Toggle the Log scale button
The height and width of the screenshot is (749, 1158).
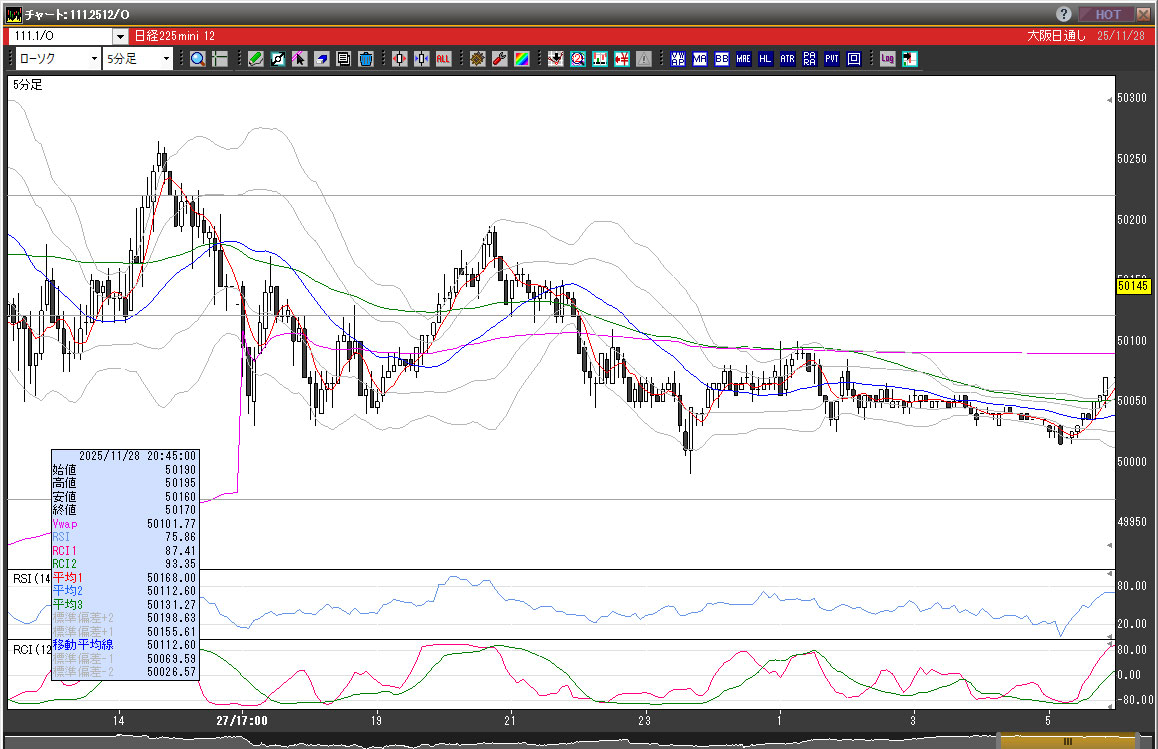click(x=887, y=59)
